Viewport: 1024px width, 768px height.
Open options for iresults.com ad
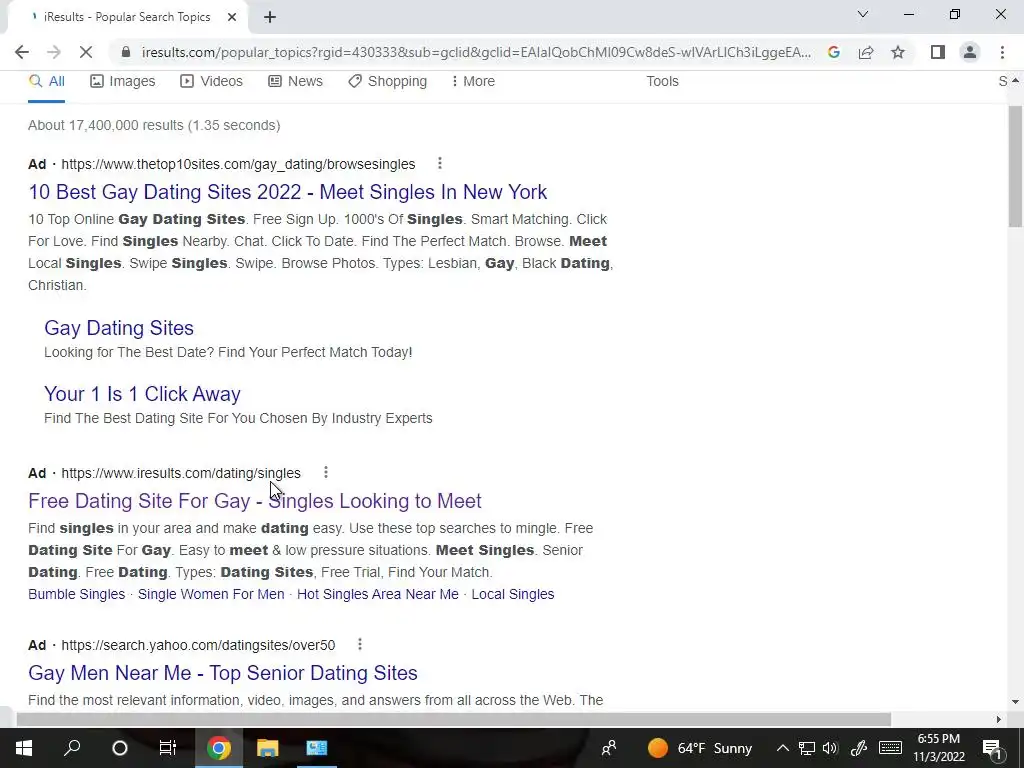[326, 472]
